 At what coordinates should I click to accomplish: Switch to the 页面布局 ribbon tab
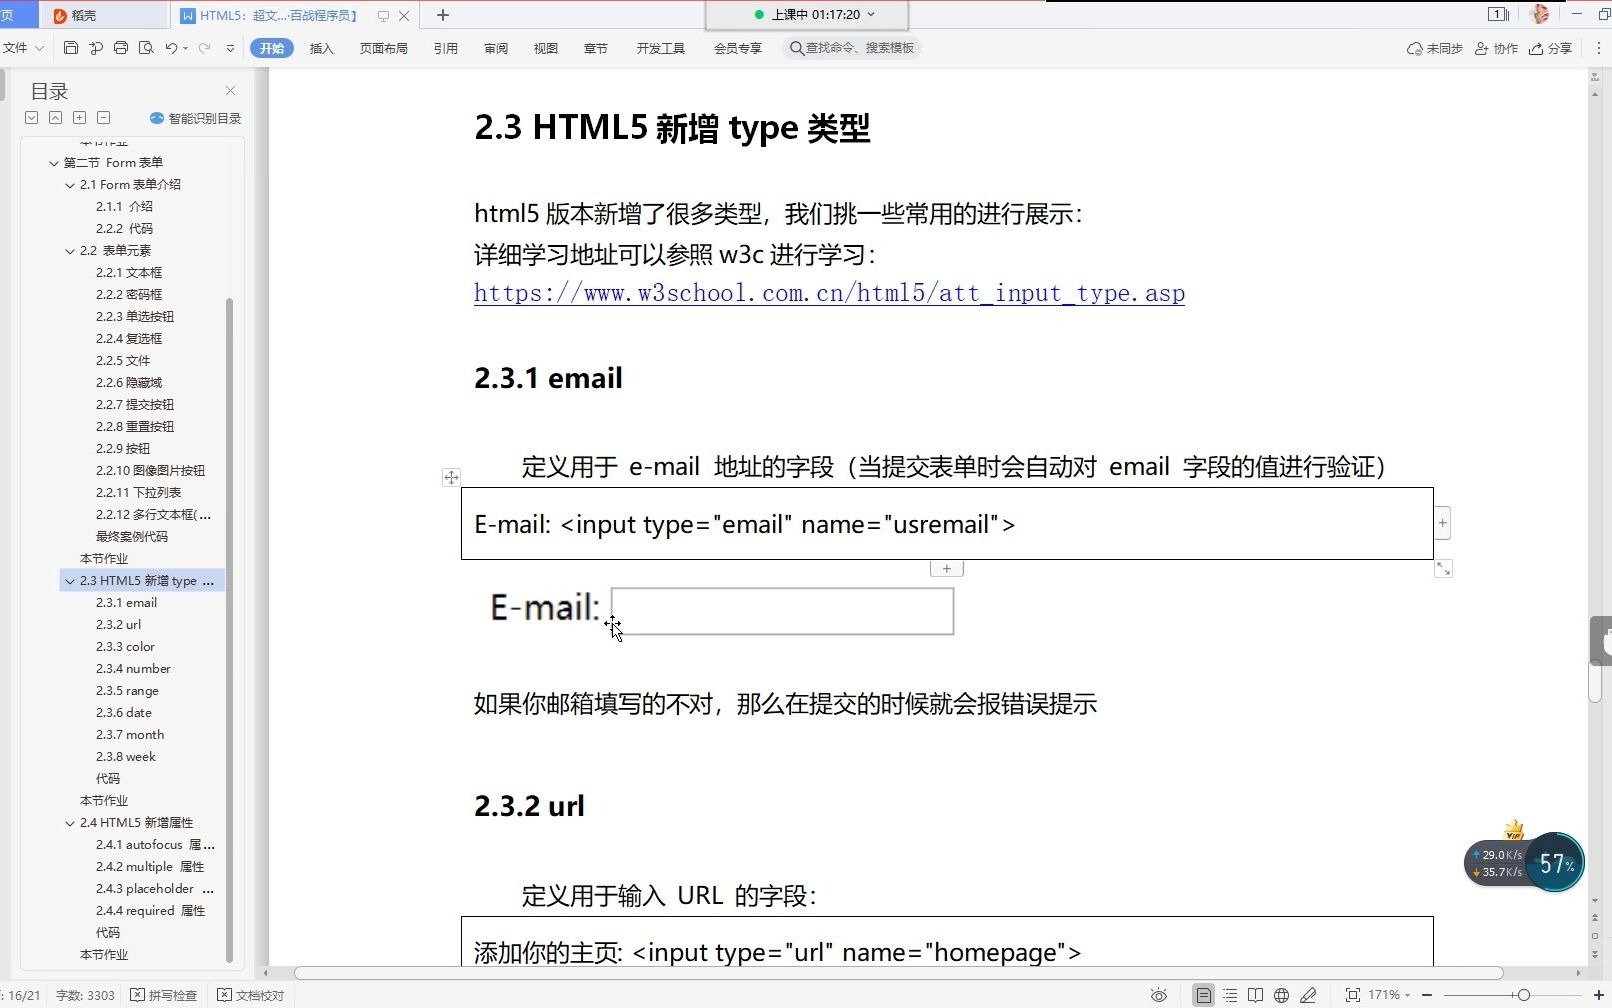click(383, 47)
